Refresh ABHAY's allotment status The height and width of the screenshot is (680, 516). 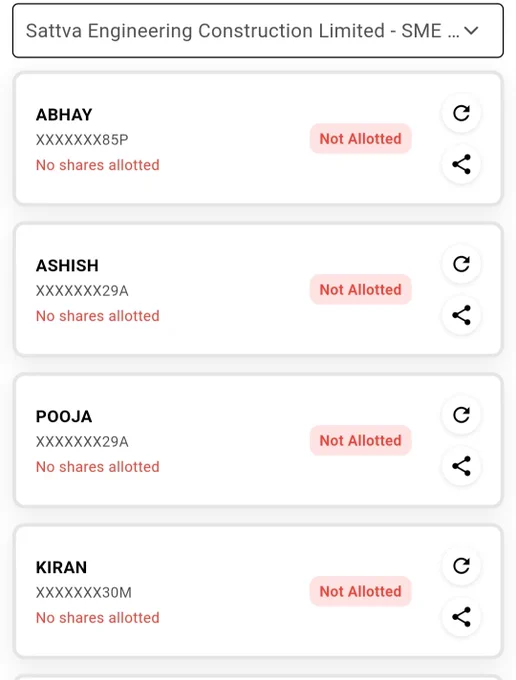[x=461, y=113]
